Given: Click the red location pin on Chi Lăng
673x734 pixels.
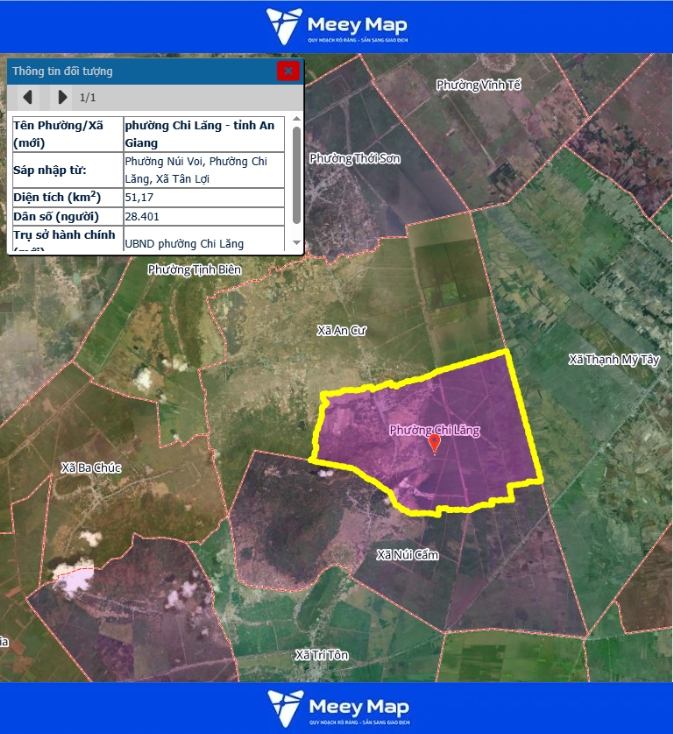Looking at the screenshot, I should (x=434, y=444).
